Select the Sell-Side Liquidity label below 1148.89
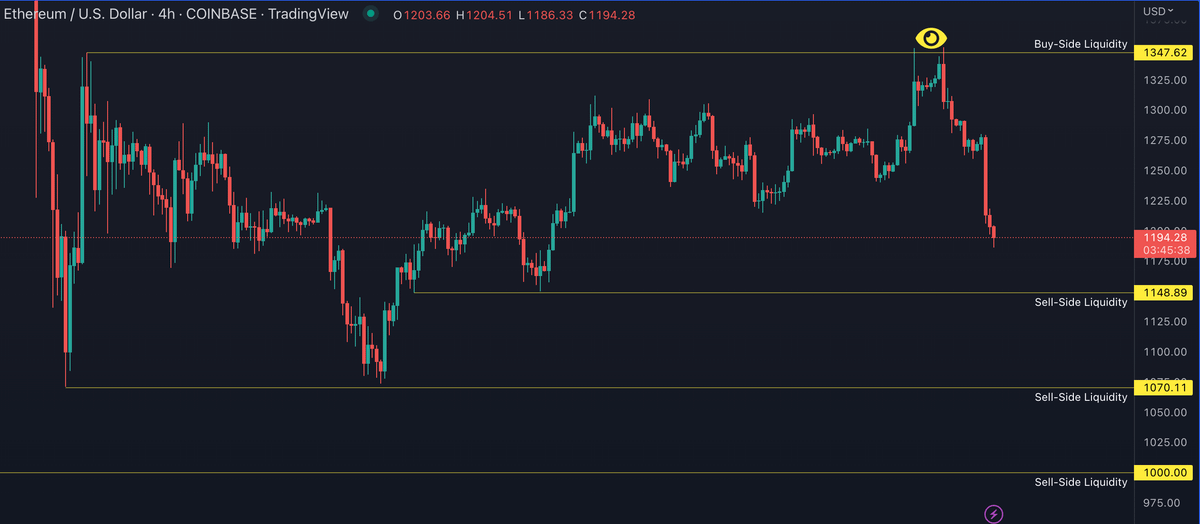The height and width of the screenshot is (524, 1200). [x=1080, y=302]
